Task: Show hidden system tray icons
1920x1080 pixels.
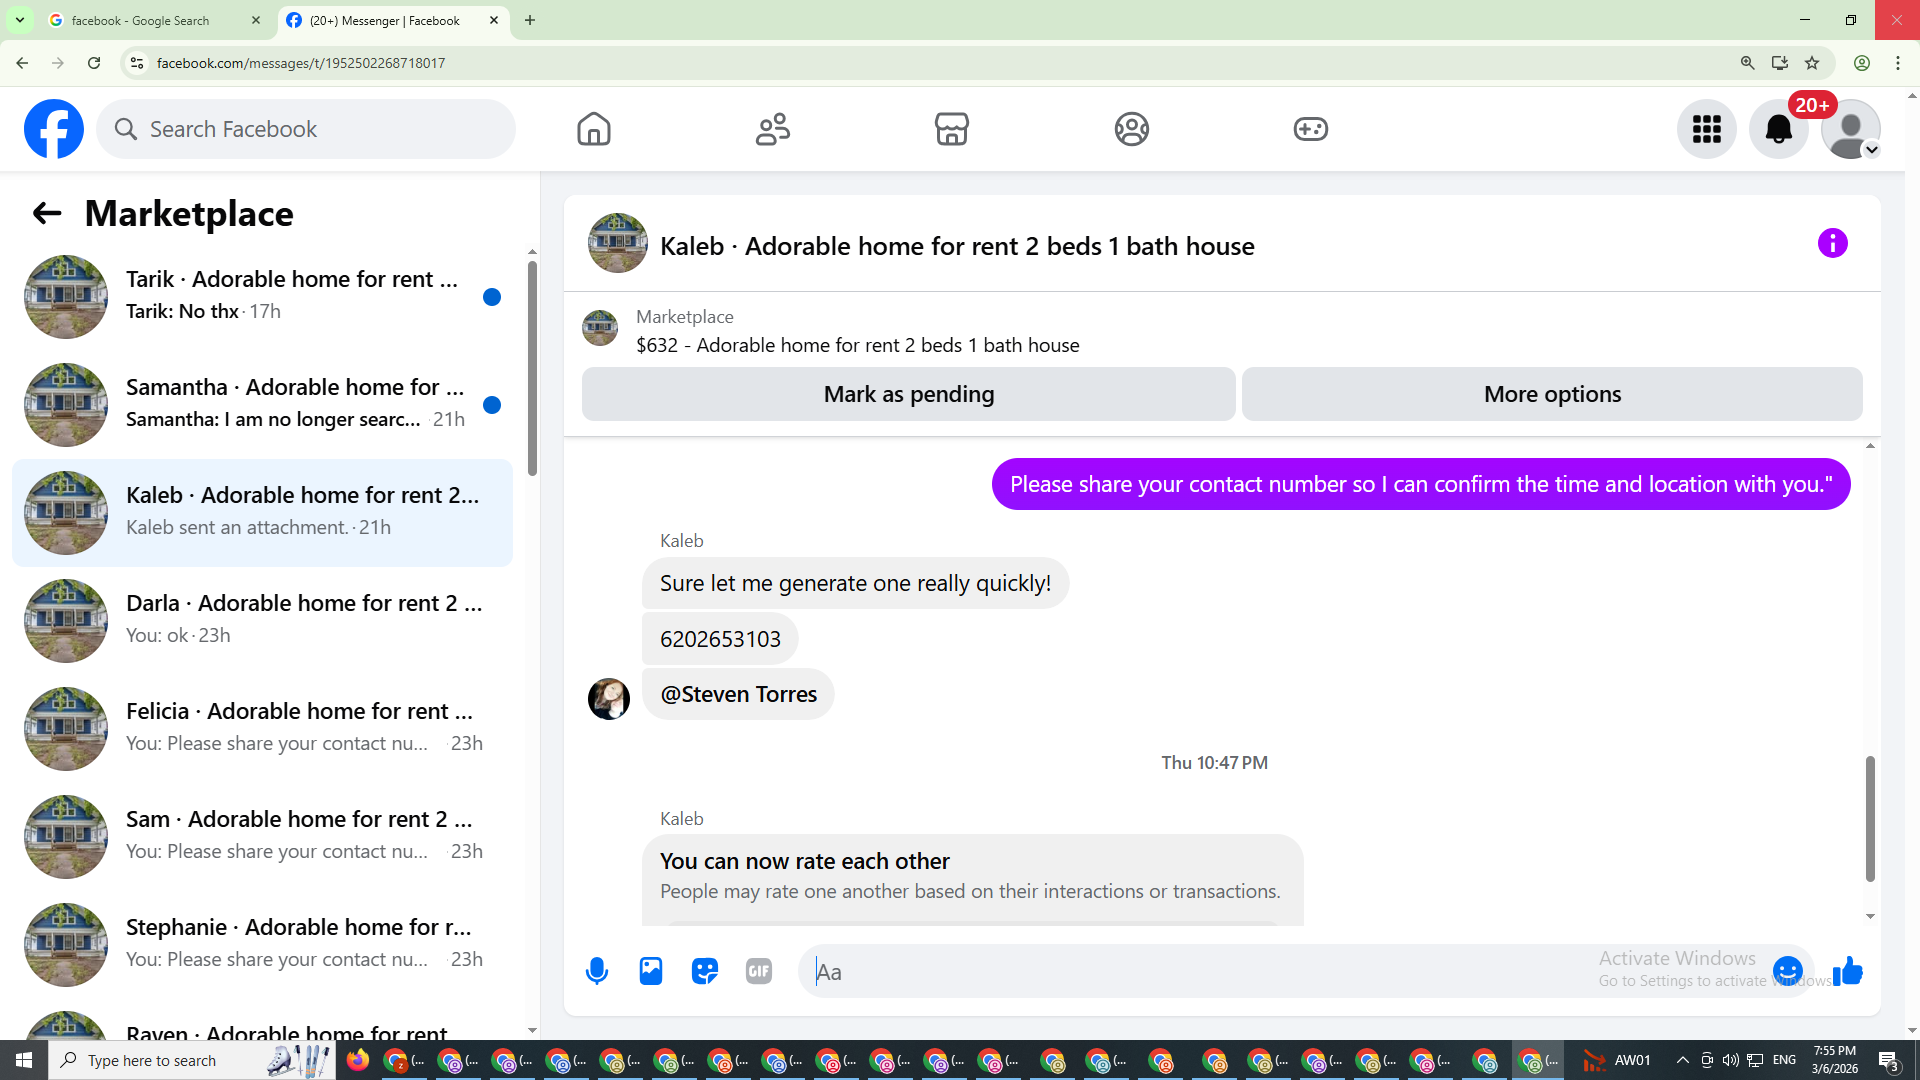Action: coord(1682,1060)
